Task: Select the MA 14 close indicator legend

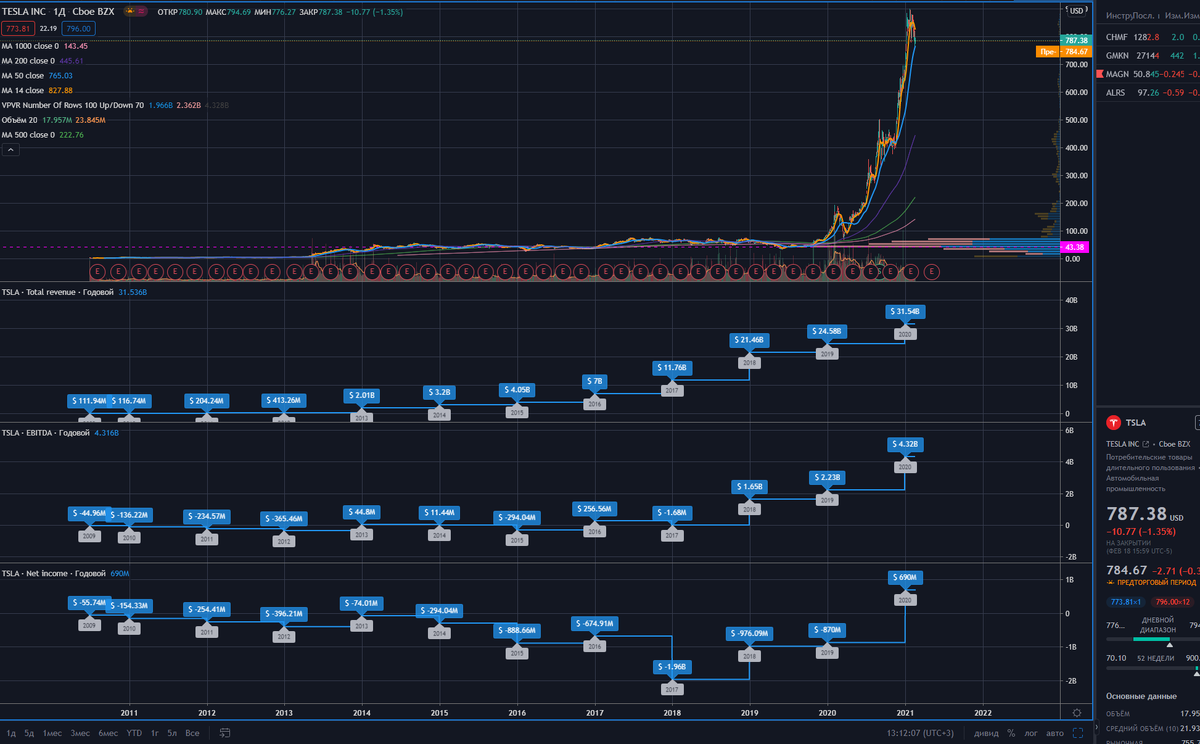Action: tap(37, 90)
